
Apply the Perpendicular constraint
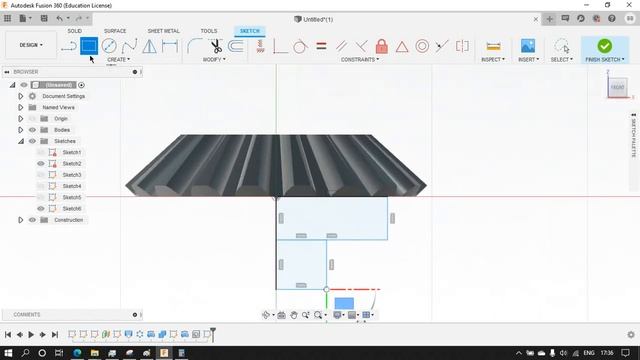point(361,46)
